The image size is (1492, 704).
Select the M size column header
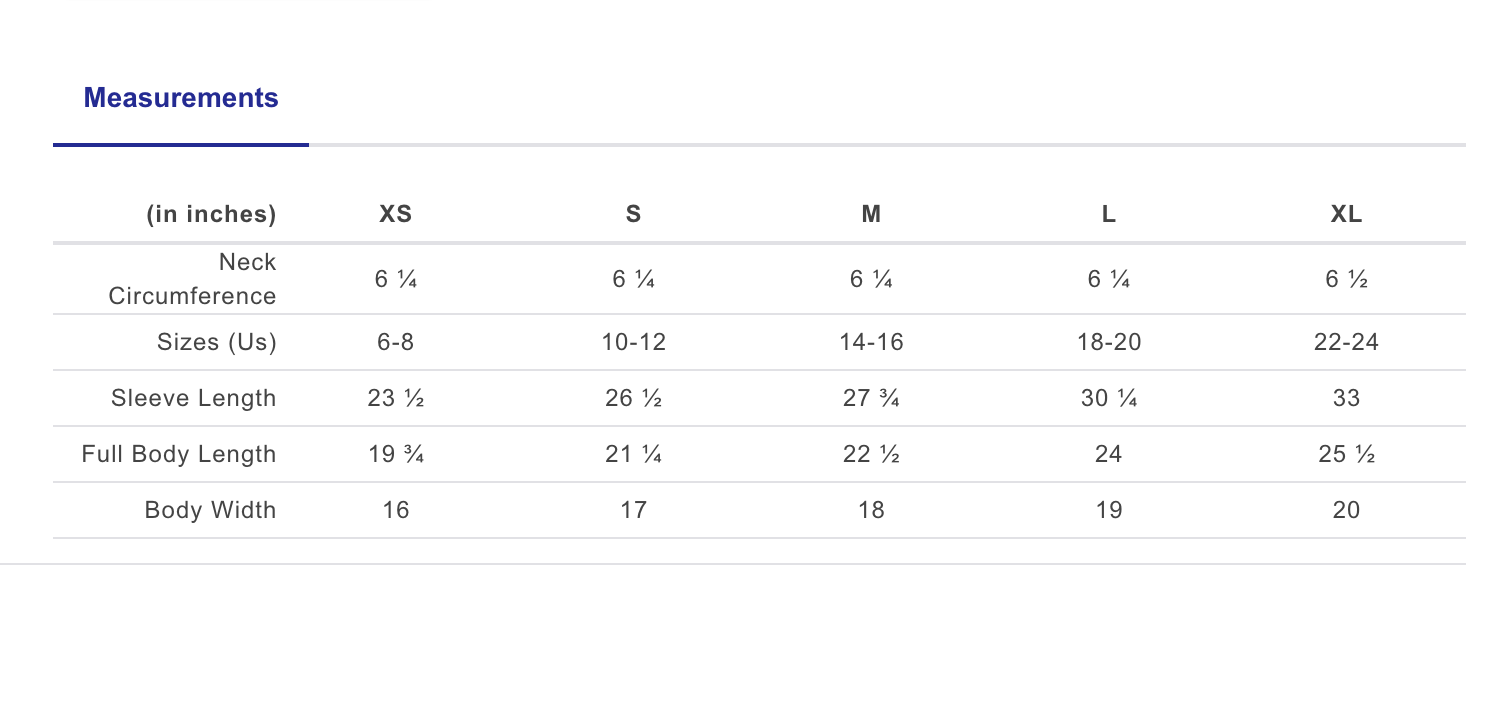point(871,214)
